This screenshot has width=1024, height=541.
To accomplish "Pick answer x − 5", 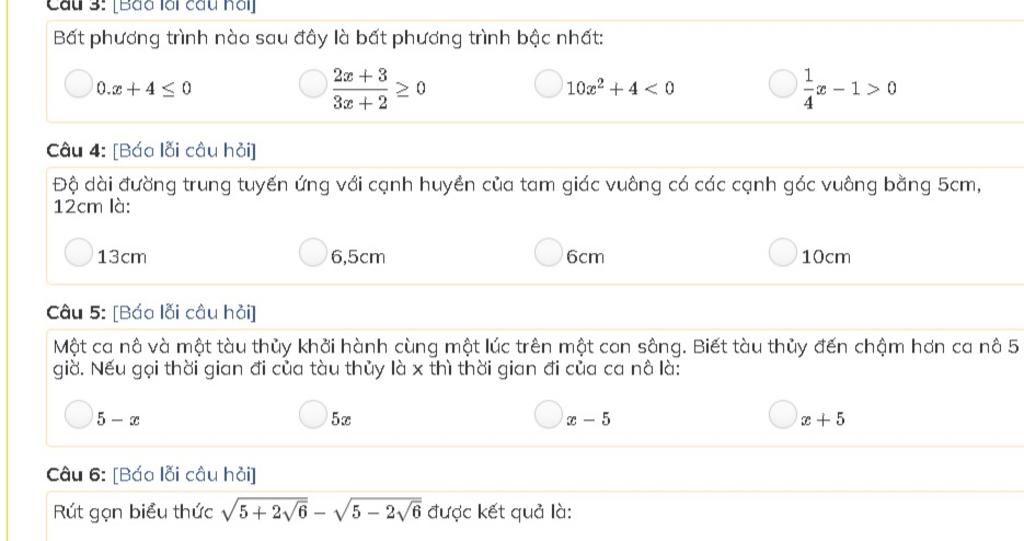I will tap(548, 414).
